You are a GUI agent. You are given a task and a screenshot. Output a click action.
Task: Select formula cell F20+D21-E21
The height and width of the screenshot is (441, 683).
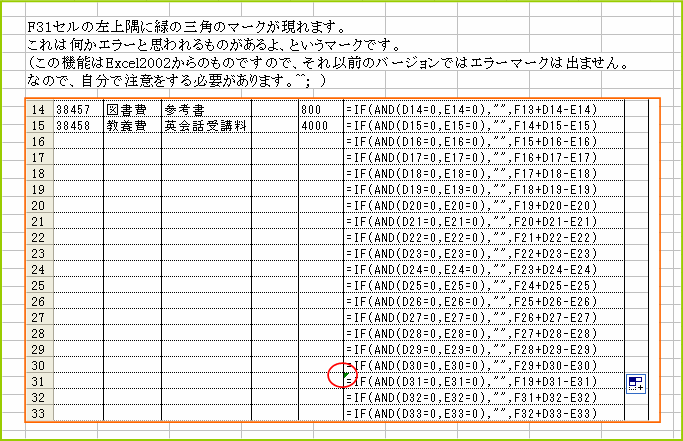[x=484, y=221]
